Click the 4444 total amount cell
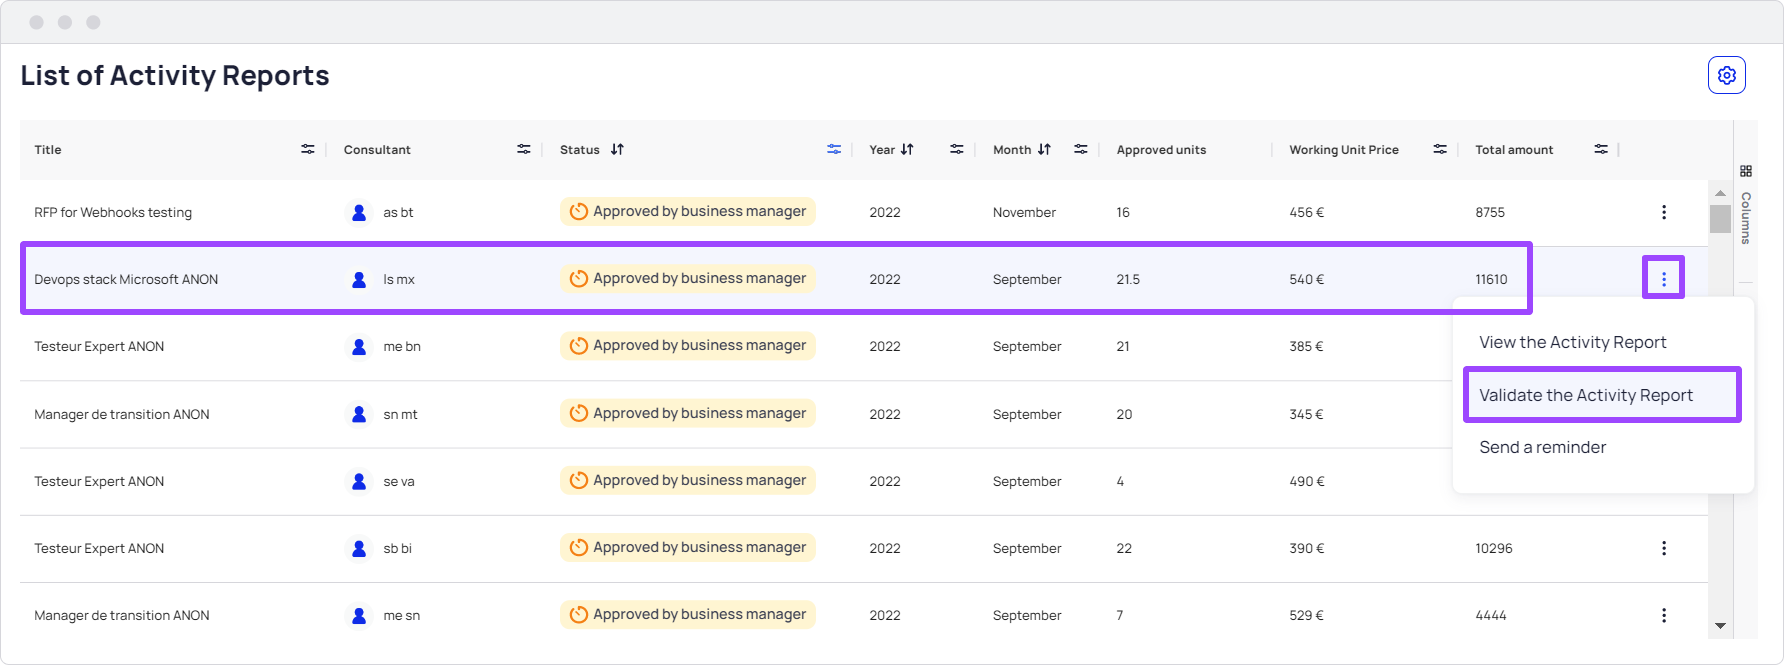The width and height of the screenshot is (1784, 665). tap(1491, 615)
